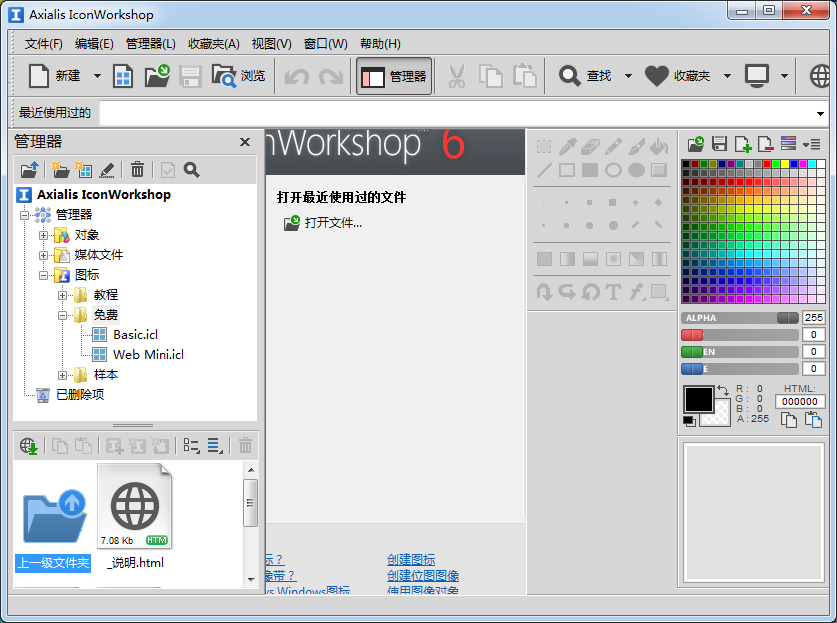The image size is (837, 623).
Task: Open the monitor icon dropdown arrow
Action: tap(784, 76)
